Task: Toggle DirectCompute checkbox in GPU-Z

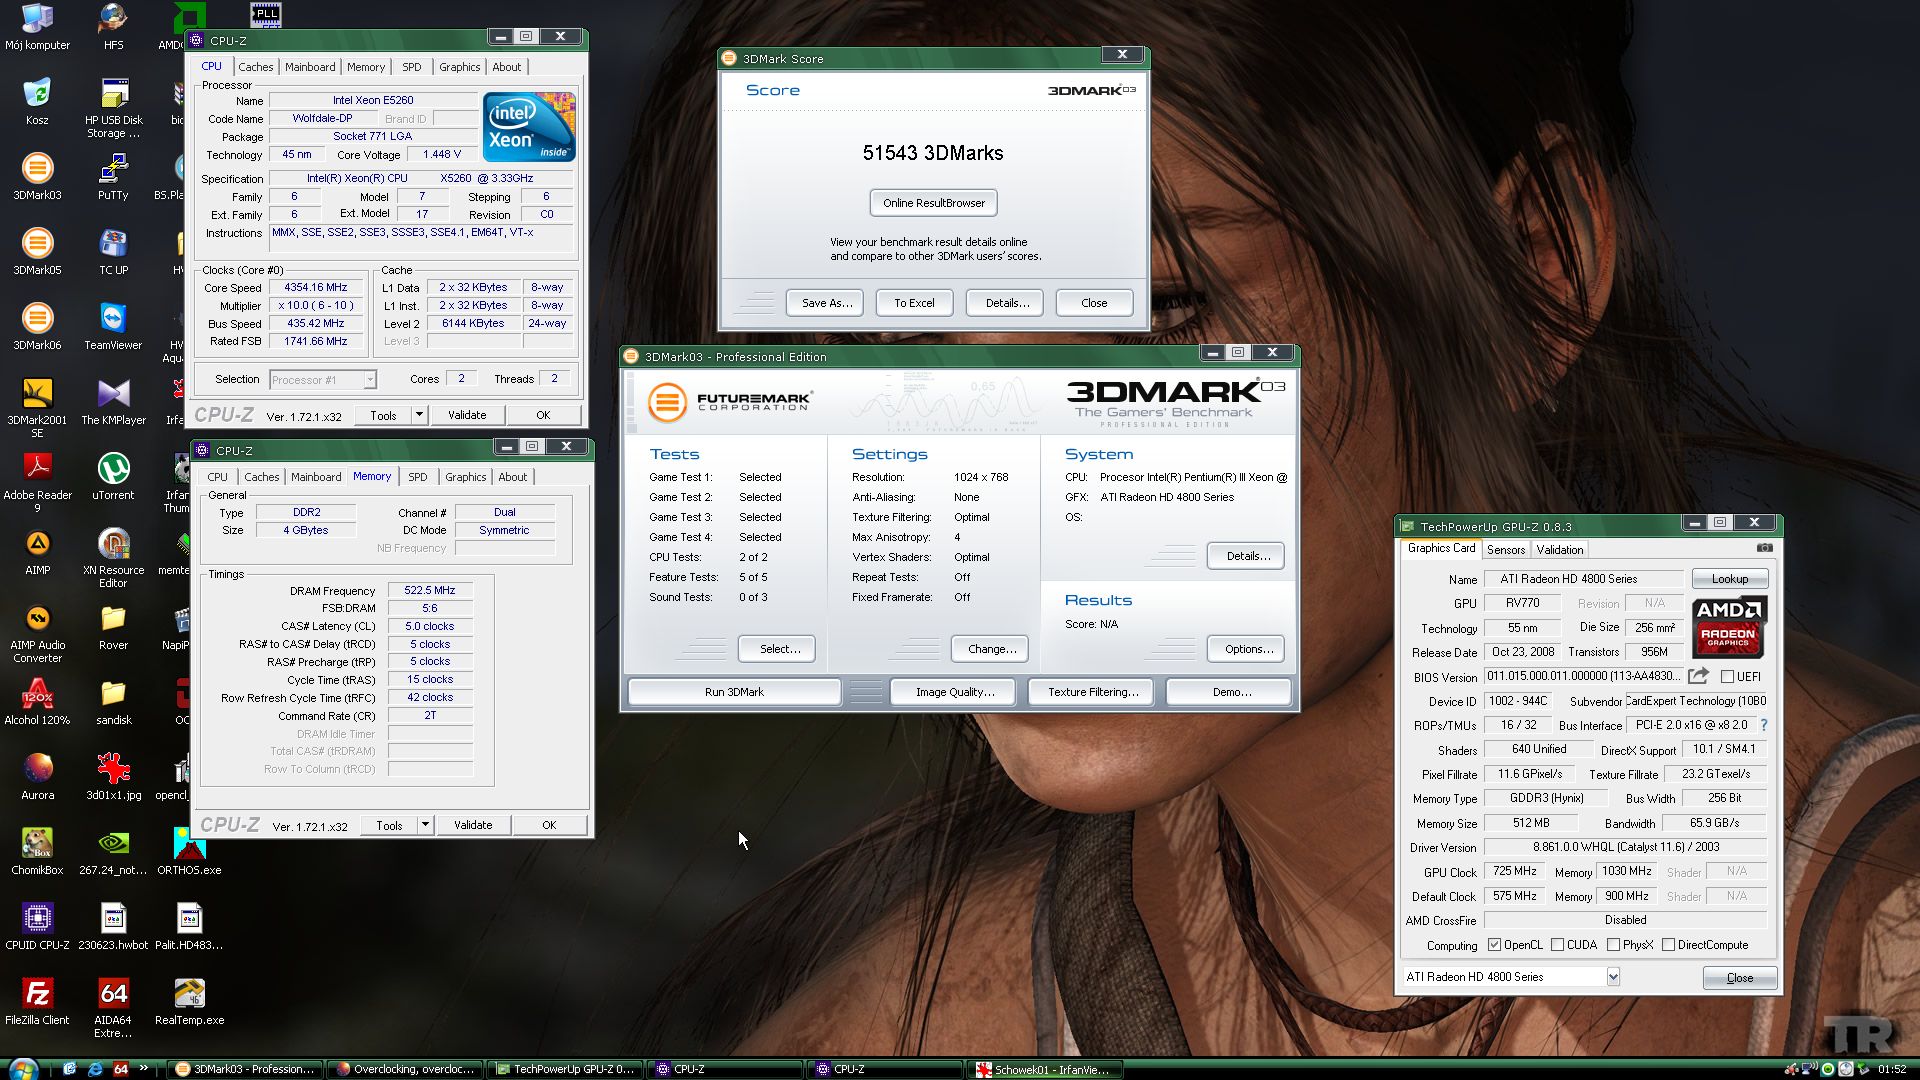Action: (1668, 945)
